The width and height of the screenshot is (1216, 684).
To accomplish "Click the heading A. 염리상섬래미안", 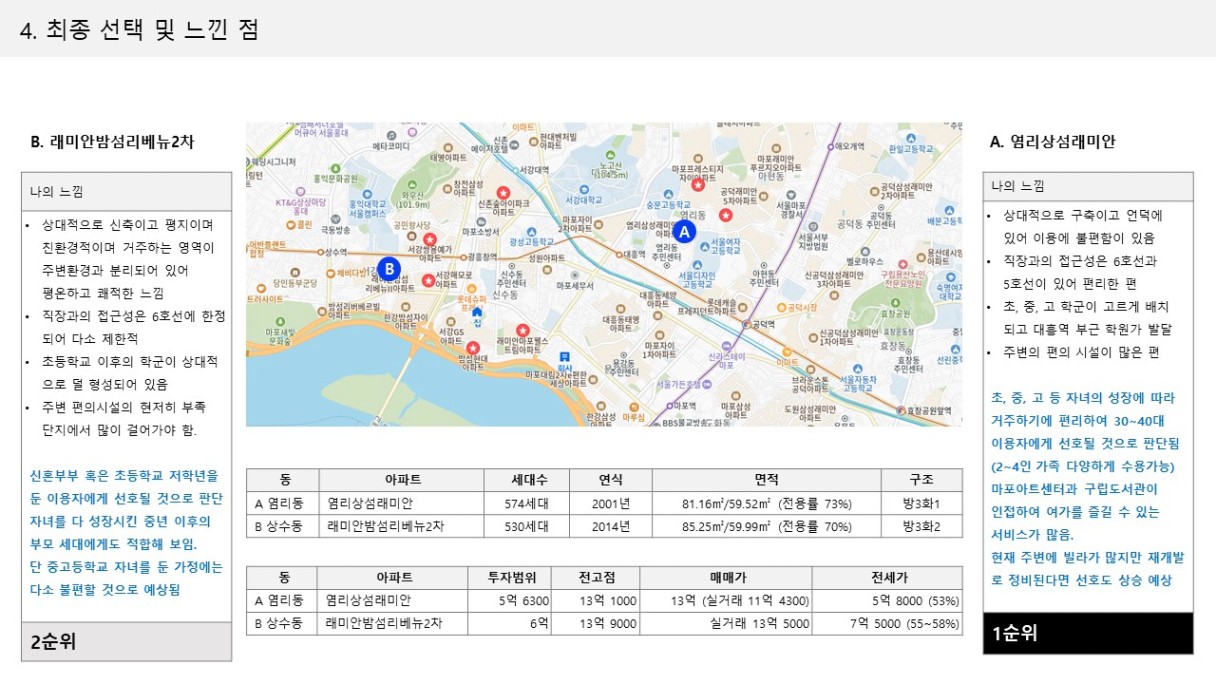I will (1052, 142).
